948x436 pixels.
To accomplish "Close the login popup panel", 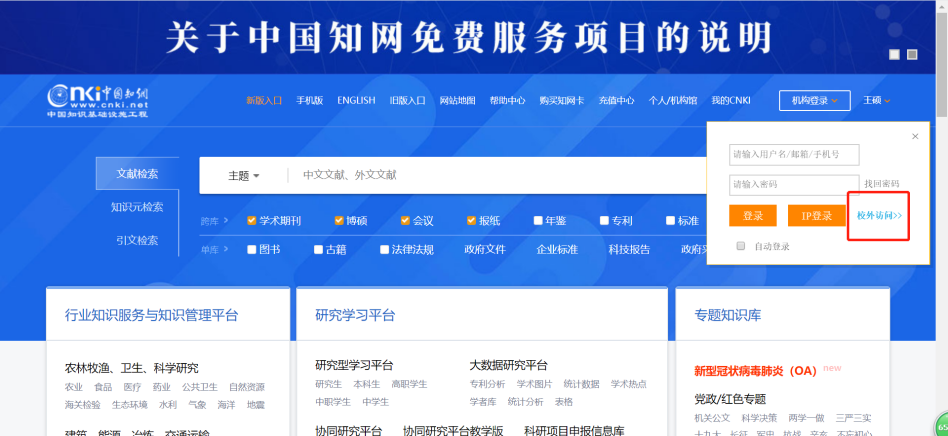I will (915, 137).
